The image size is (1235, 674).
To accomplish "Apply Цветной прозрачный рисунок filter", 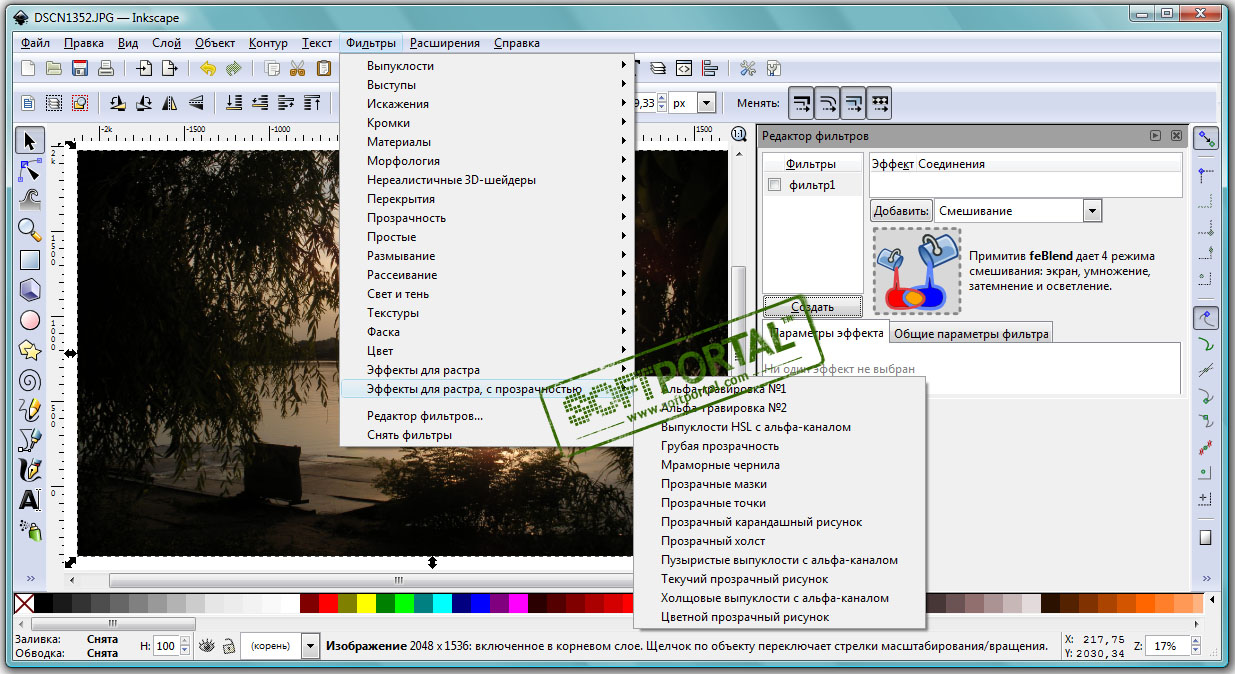I will pos(780,617).
